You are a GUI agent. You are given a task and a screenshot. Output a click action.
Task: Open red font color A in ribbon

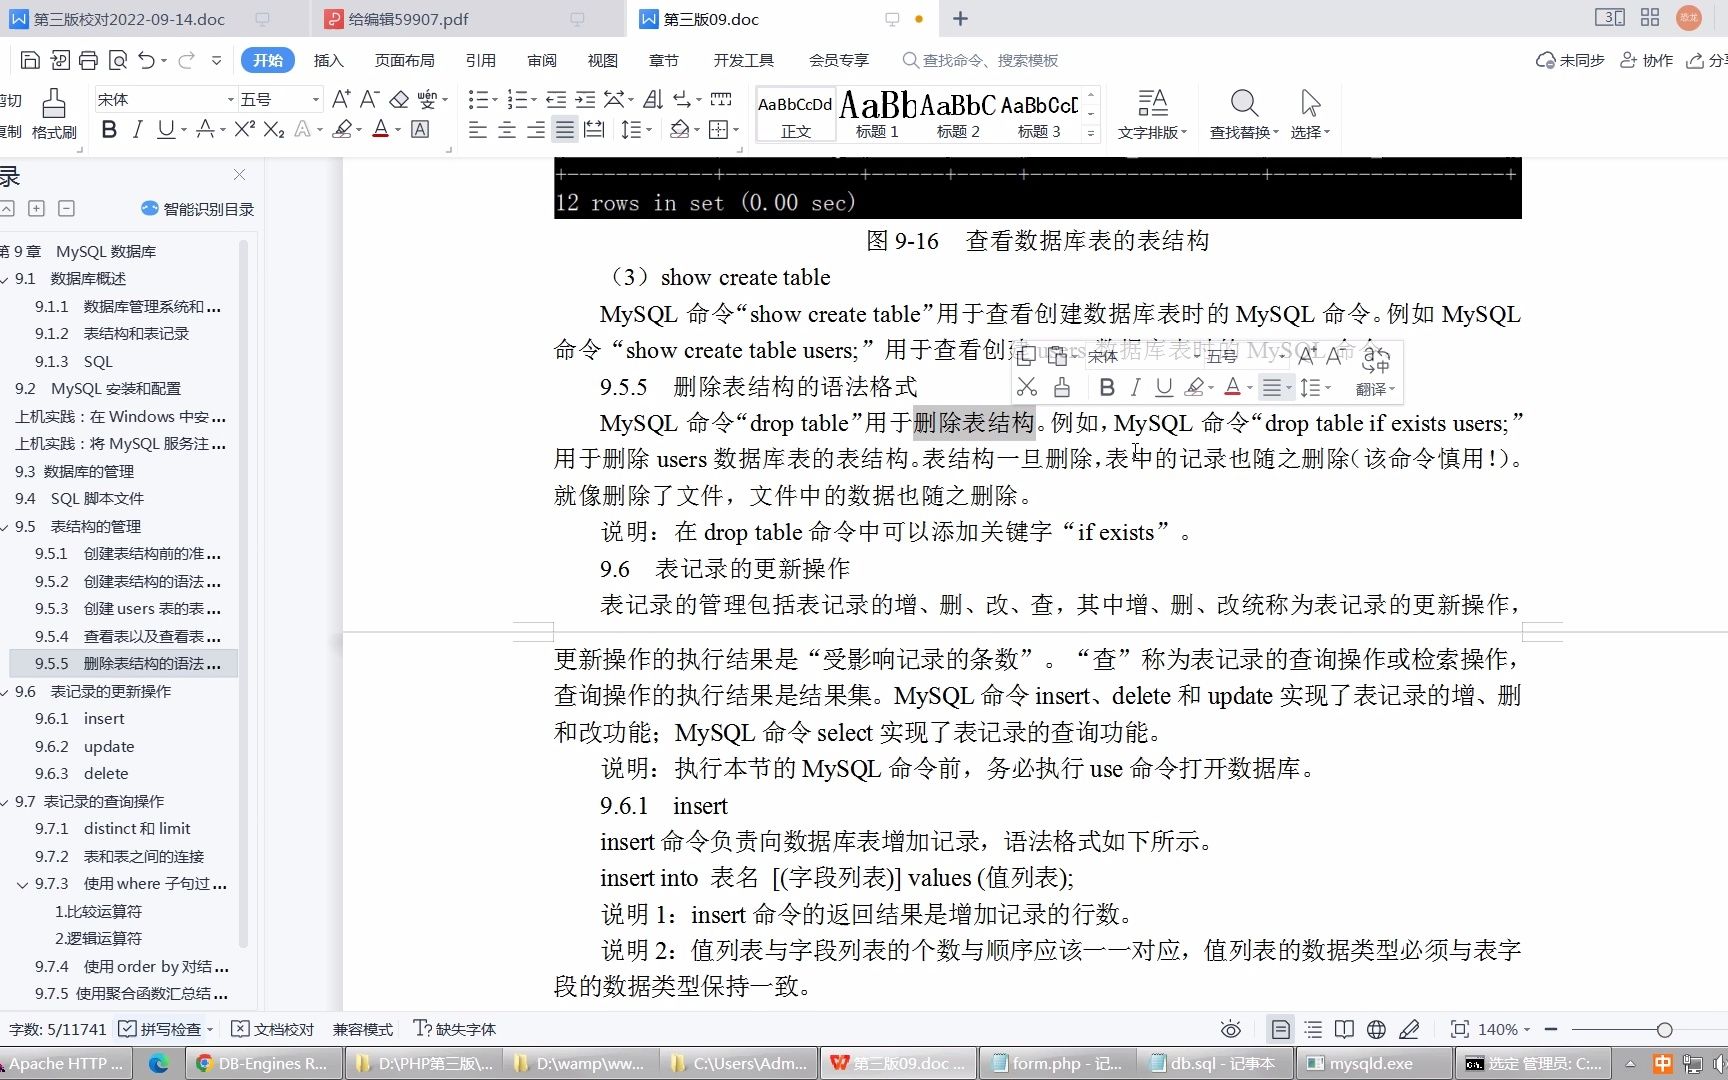click(380, 129)
